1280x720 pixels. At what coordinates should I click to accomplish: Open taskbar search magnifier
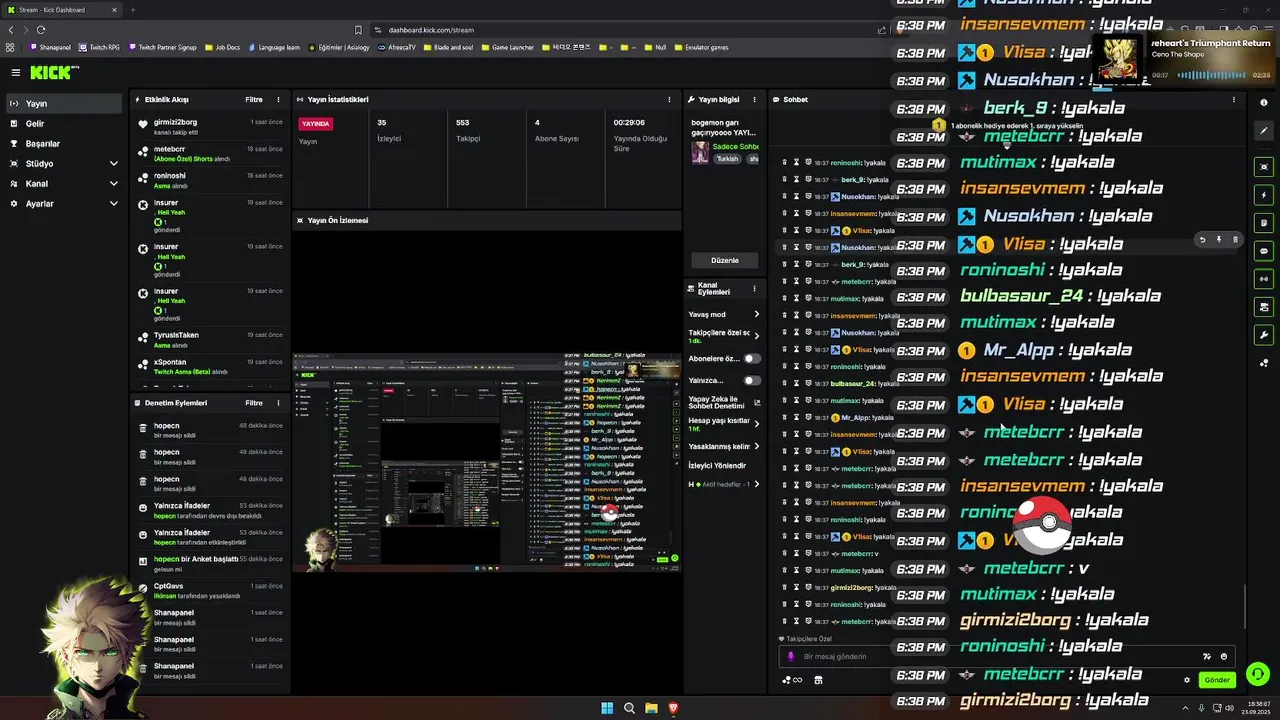(629, 708)
